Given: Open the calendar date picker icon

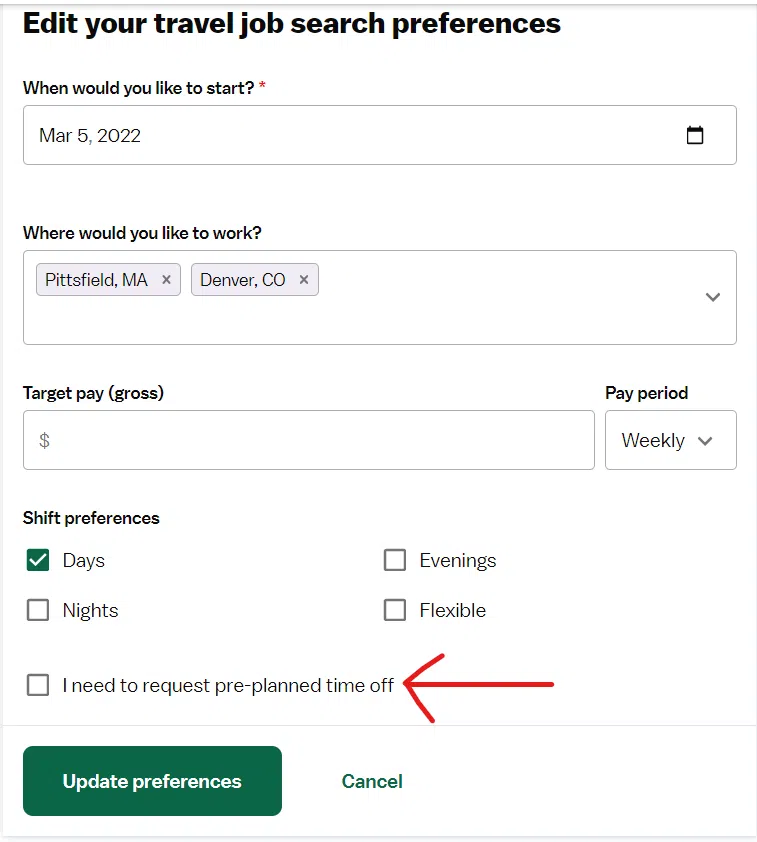Looking at the screenshot, I should tap(695, 135).
